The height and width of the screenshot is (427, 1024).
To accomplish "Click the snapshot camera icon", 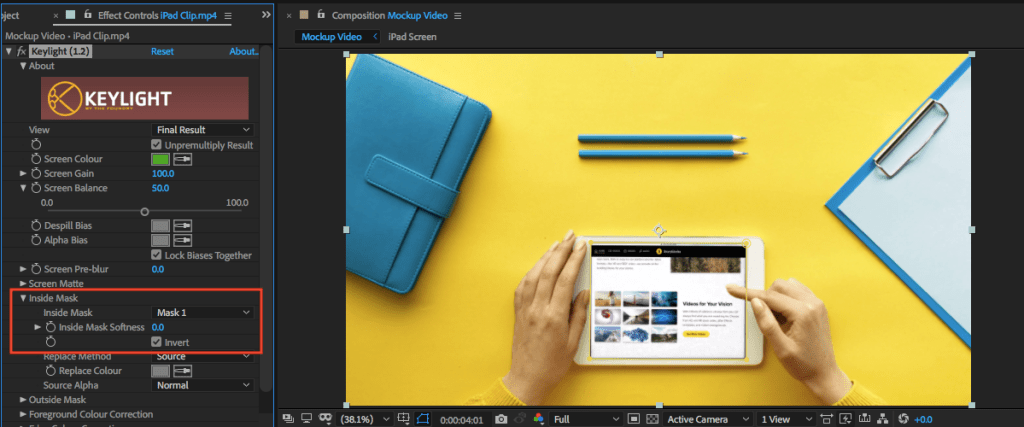I will (x=501, y=419).
